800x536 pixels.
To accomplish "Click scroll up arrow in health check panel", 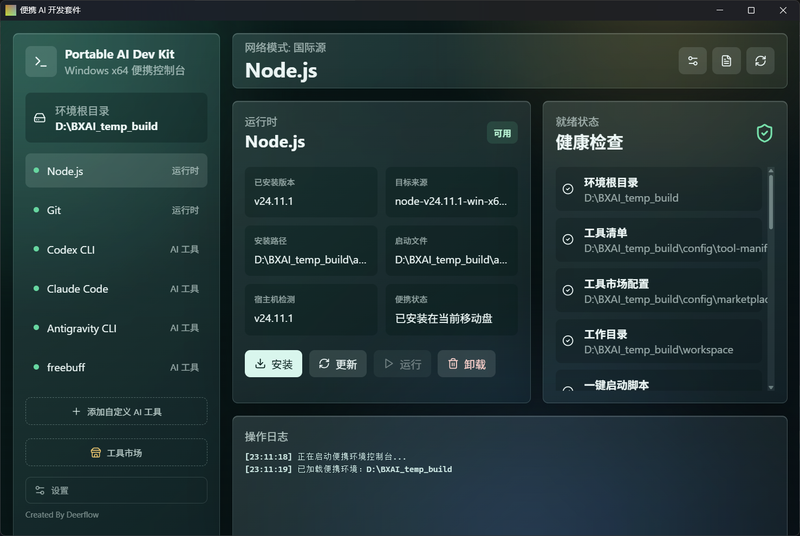I will pos(770,170).
